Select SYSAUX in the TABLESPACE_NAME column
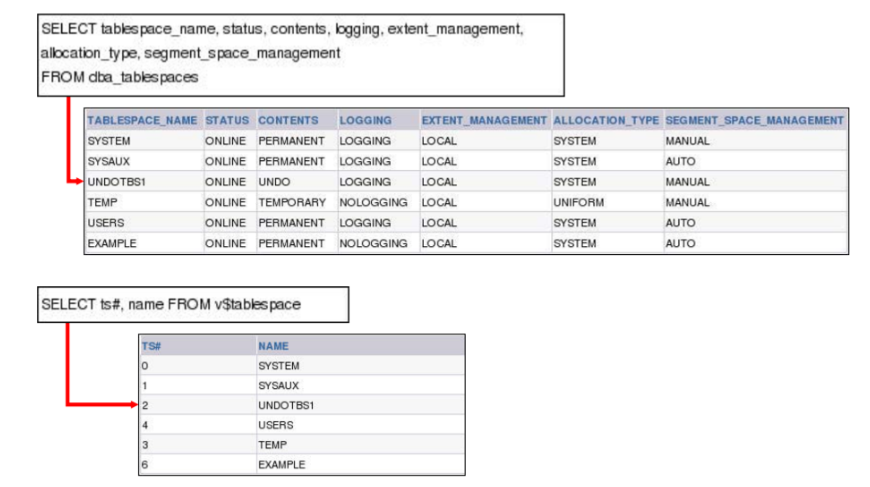Screen dimensions: 870x487 [x=108, y=161]
